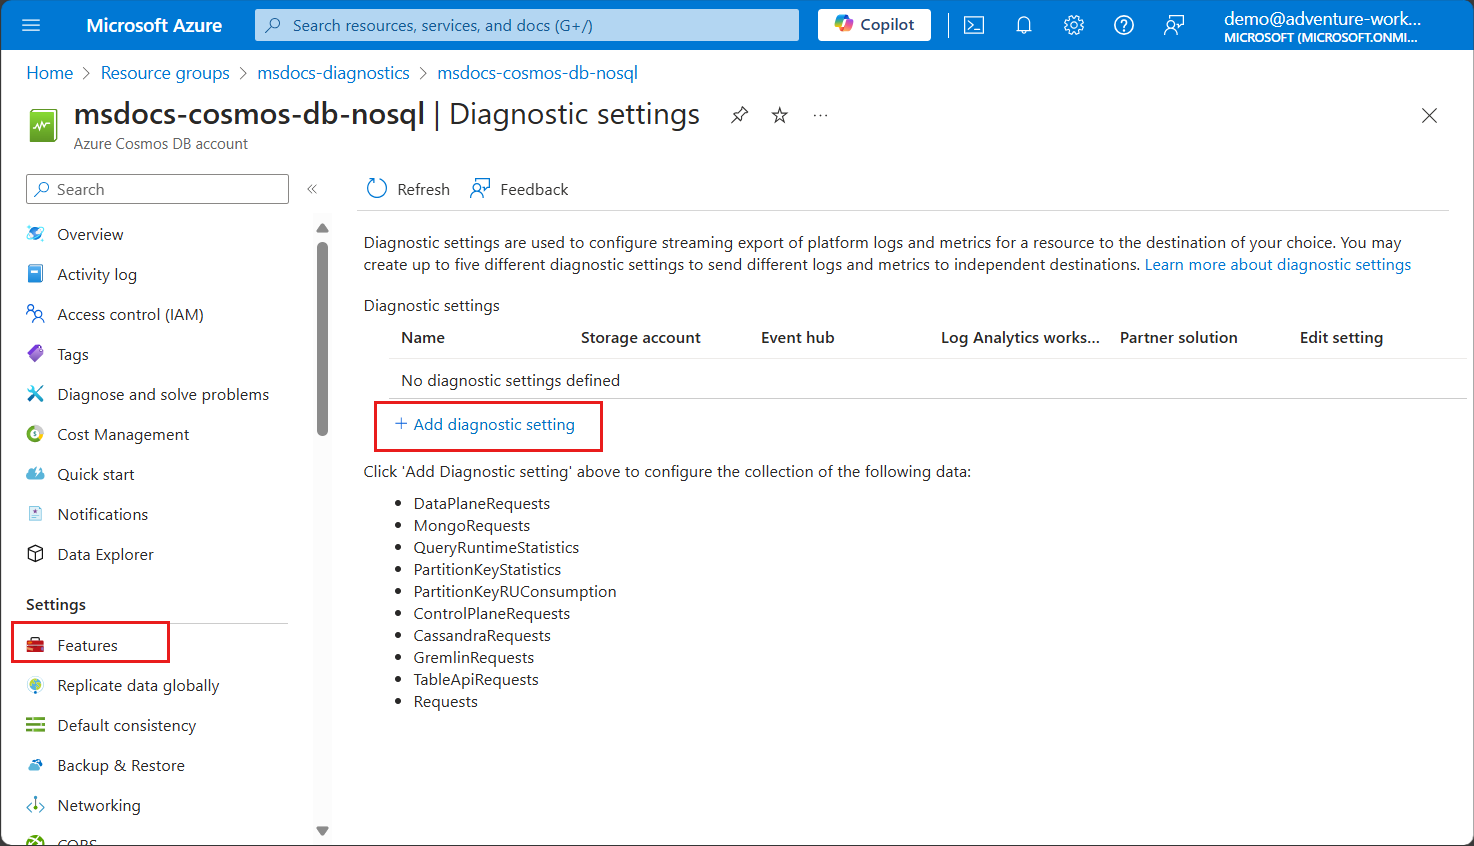Open the help question mark menu

point(1124,25)
